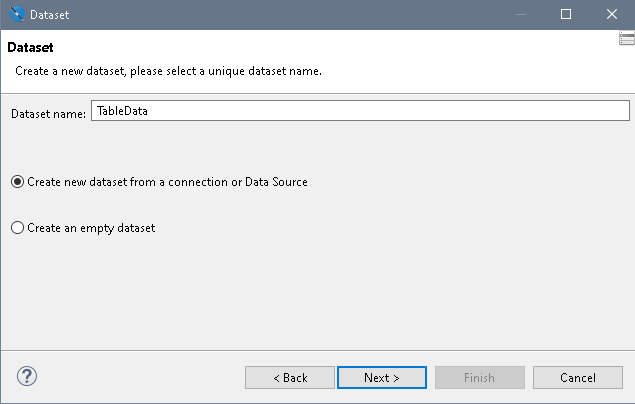Focus the Dataset name text field
The image size is (635, 404).
[360, 112]
